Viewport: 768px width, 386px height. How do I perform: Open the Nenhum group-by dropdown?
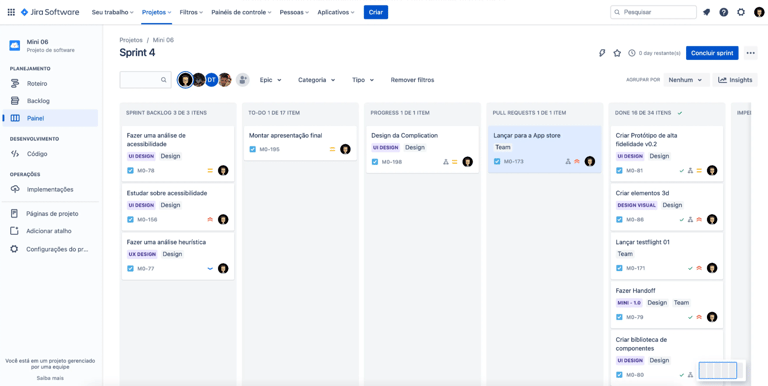click(686, 80)
